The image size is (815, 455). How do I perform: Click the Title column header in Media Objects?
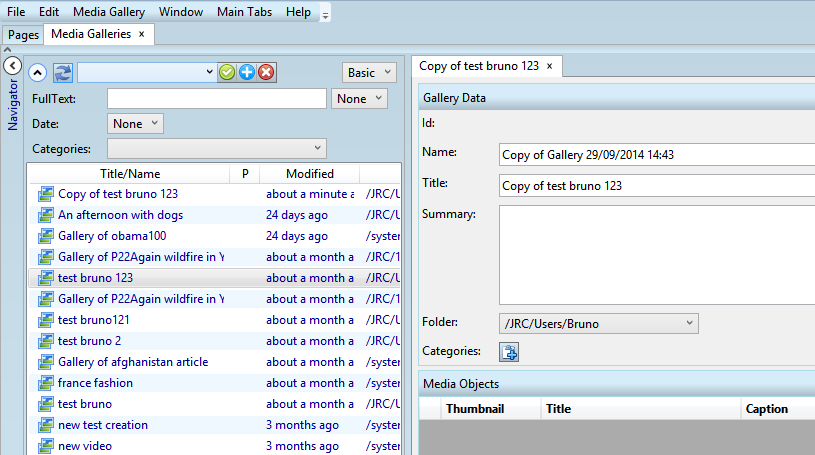click(640, 409)
